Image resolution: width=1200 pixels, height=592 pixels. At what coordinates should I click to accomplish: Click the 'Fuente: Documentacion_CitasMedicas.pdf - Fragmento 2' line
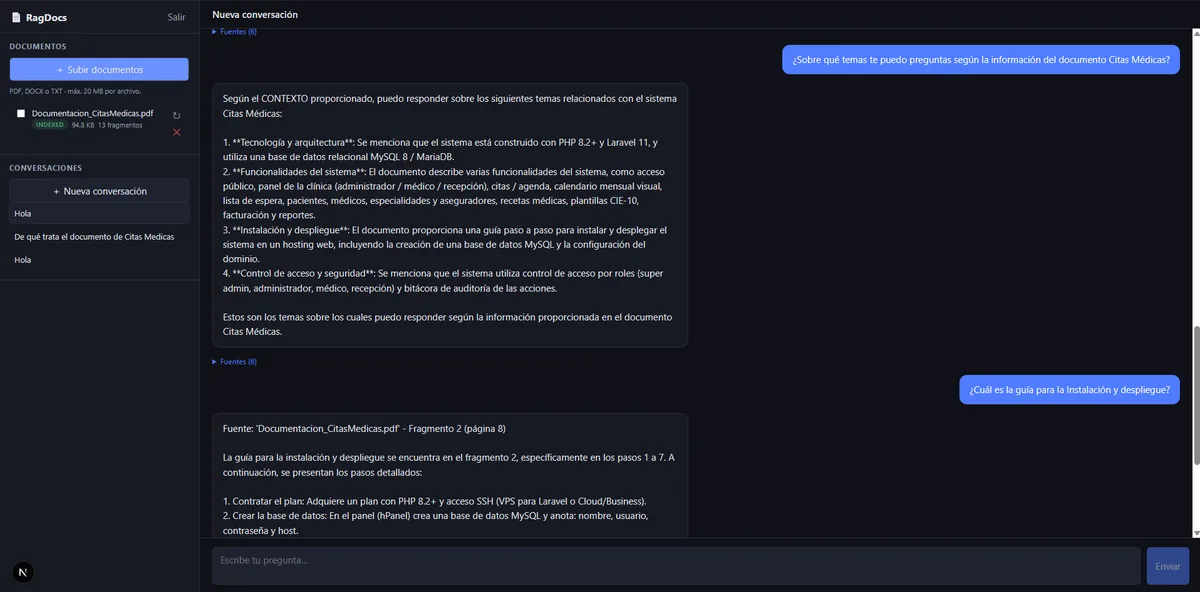(364, 429)
